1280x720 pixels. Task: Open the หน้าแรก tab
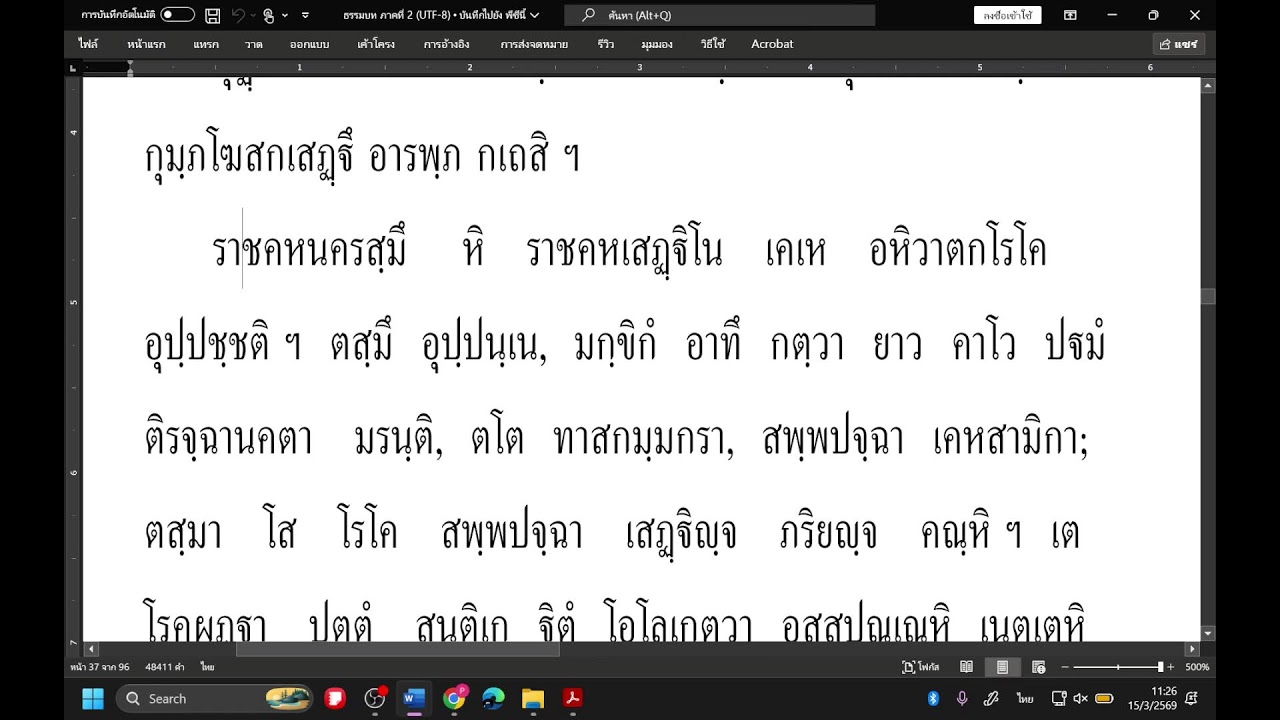[x=146, y=44]
